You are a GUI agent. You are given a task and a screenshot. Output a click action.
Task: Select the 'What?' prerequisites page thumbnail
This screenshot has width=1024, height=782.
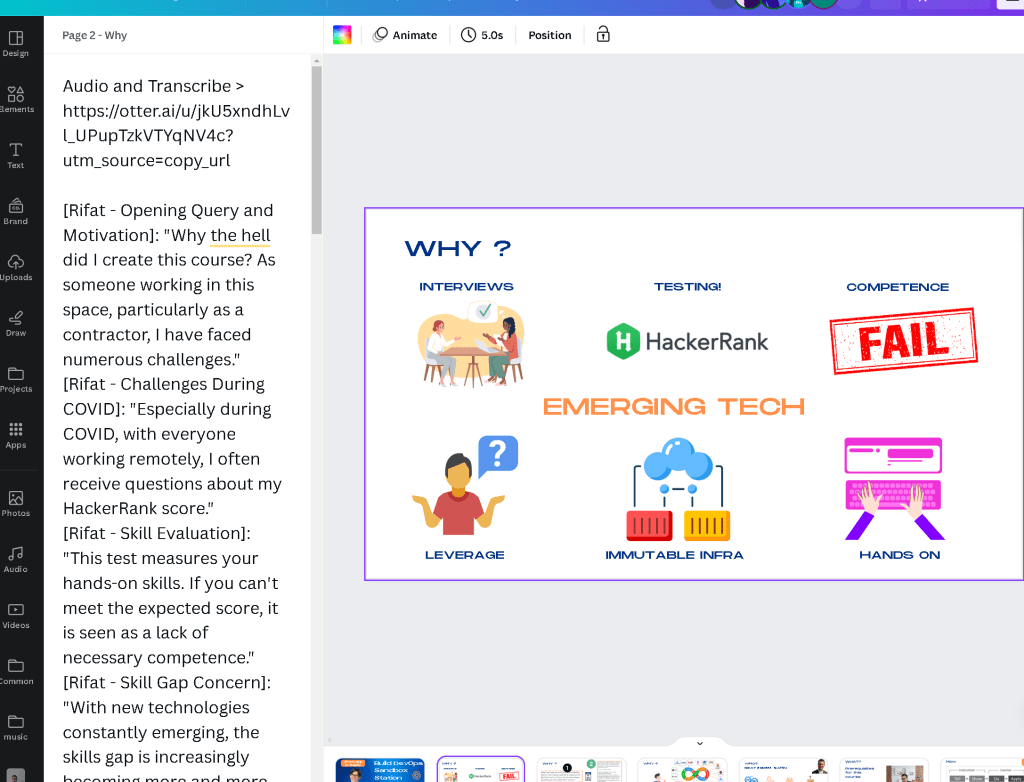click(x=884, y=770)
